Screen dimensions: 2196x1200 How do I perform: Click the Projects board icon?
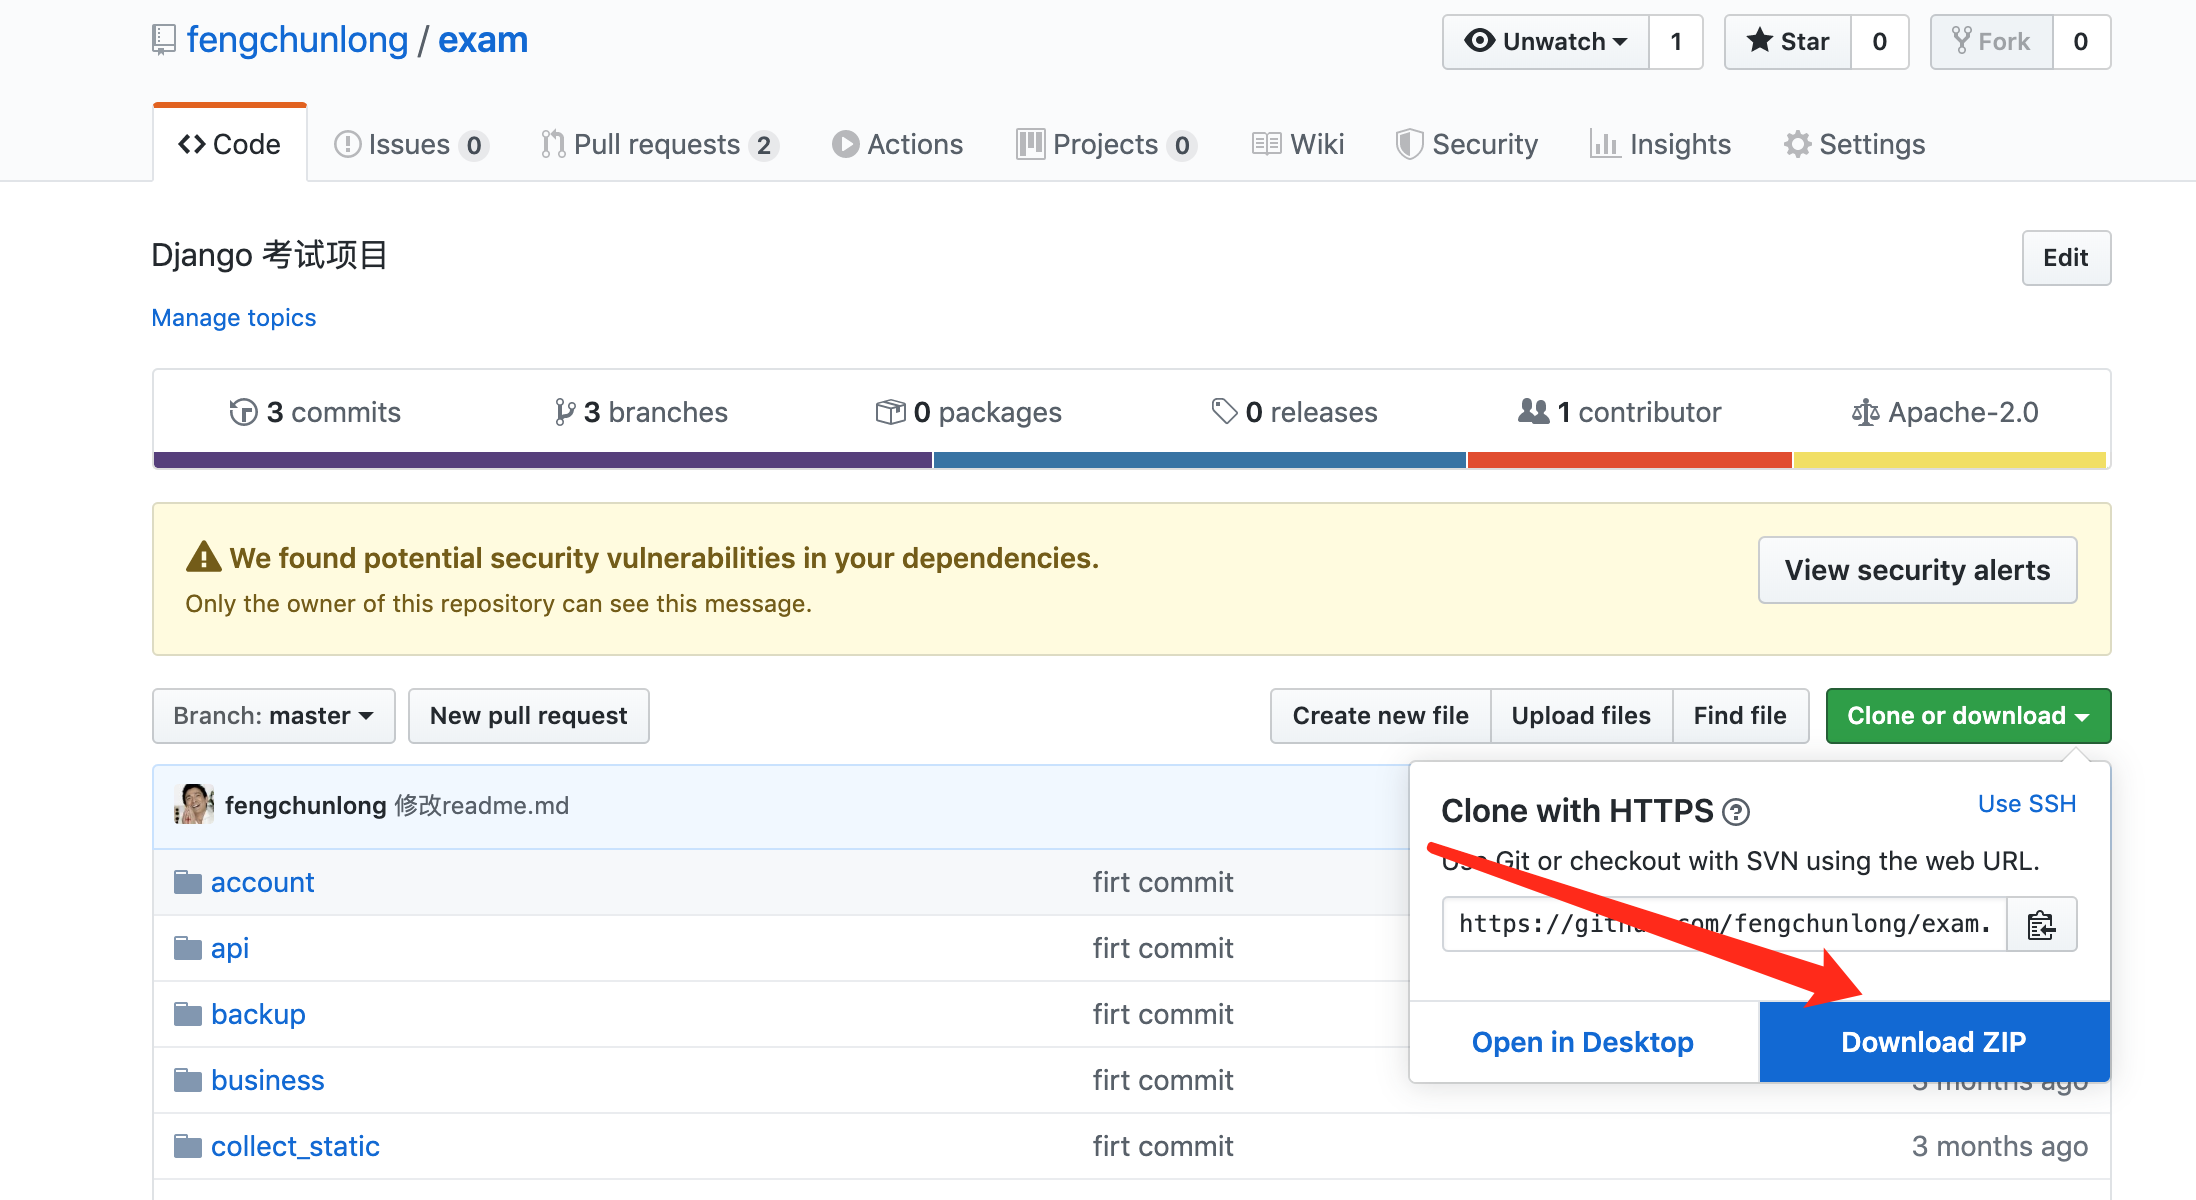(x=1030, y=144)
